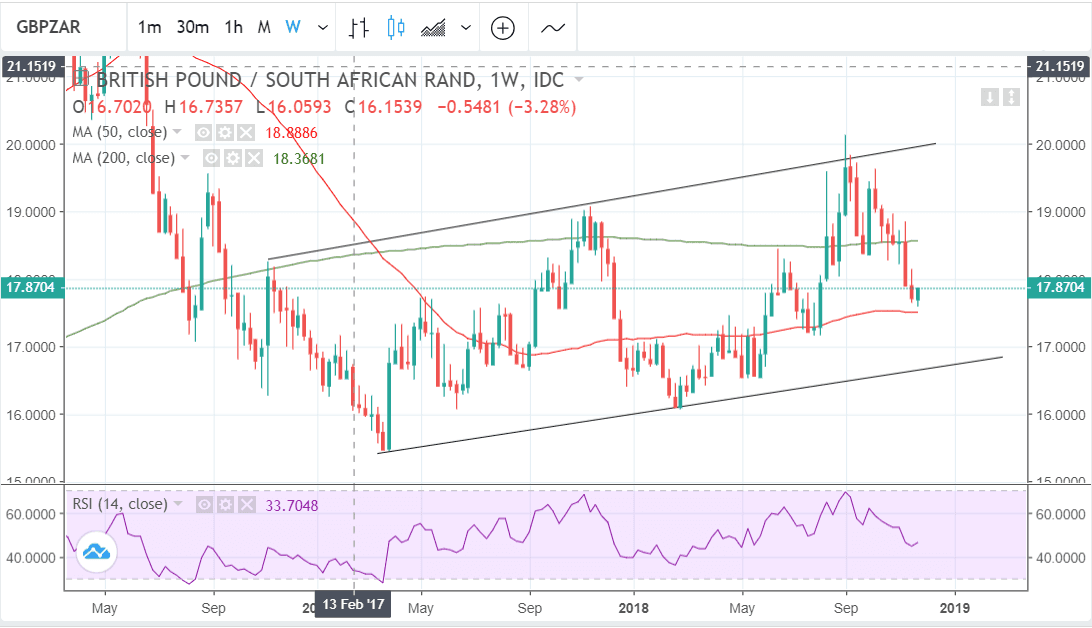The width and height of the screenshot is (1092, 628).
Task: Select the M monthly timeframe
Action: tap(264, 28)
